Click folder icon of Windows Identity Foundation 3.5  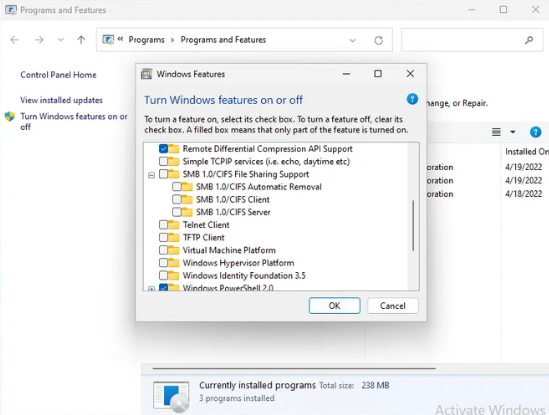tap(174, 275)
